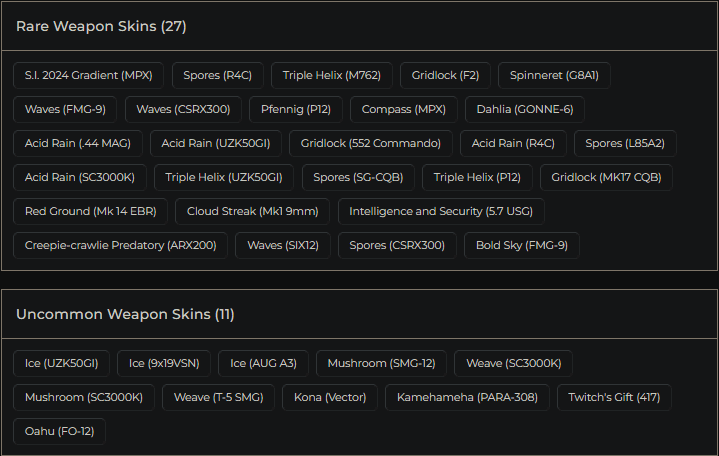
Task: Select Bold Sky (FMG-9) skin tag
Action: (x=521, y=245)
